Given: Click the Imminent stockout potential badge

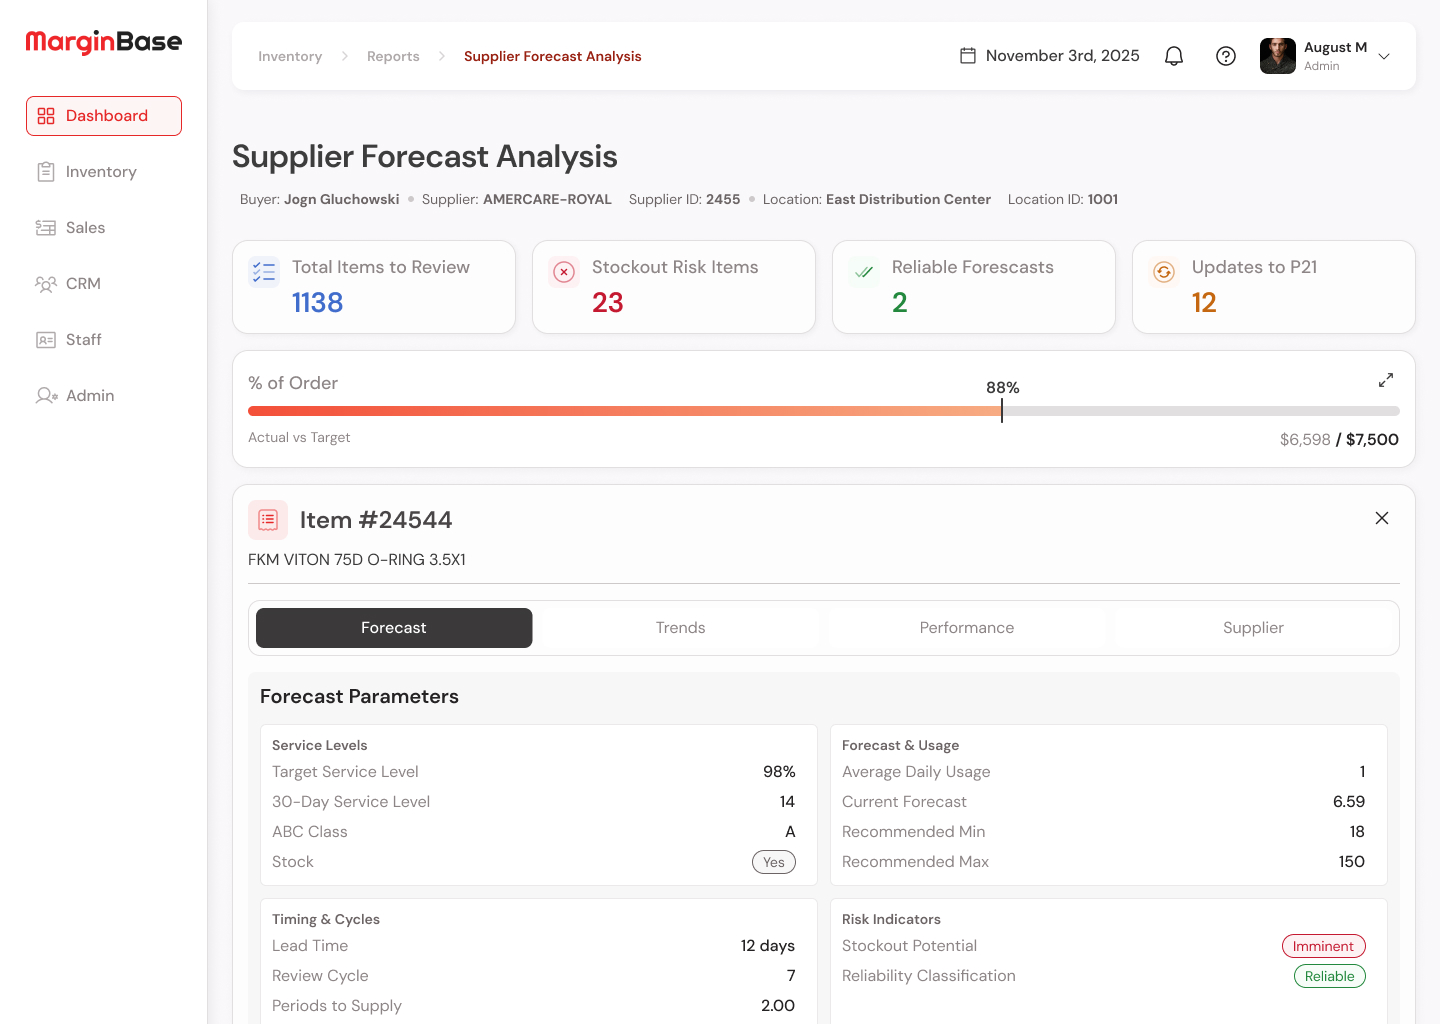Looking at the screenshot, I should click(x=1322, y=946).
